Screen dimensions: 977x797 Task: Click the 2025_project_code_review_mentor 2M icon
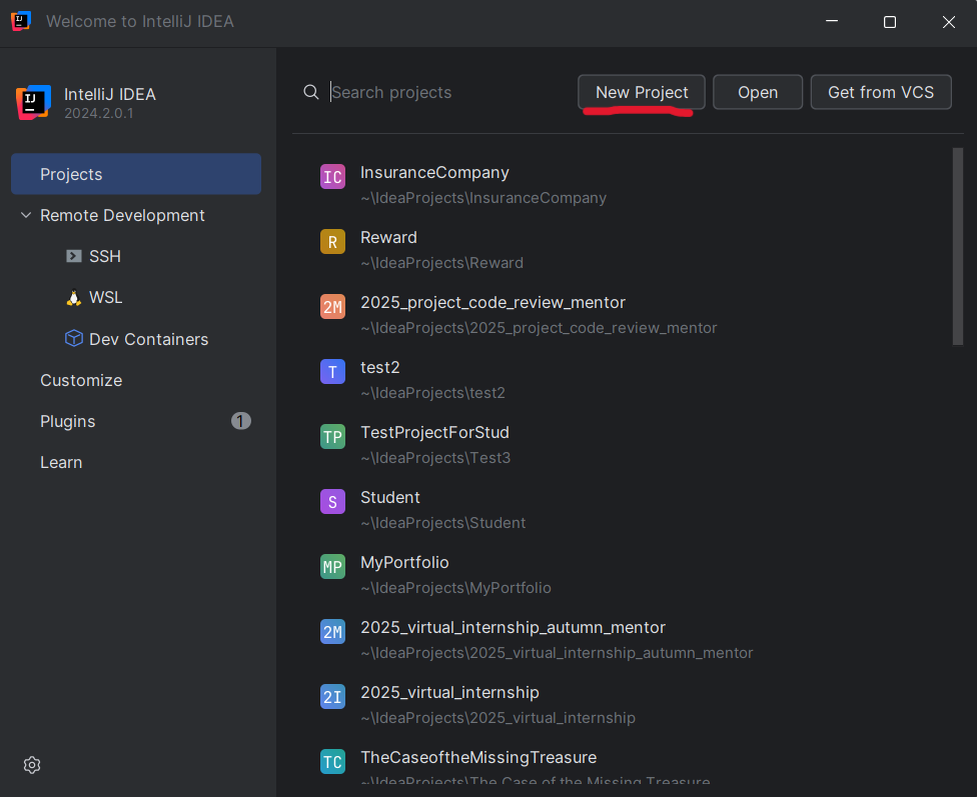pyautogui.click(x=333, y=307)
